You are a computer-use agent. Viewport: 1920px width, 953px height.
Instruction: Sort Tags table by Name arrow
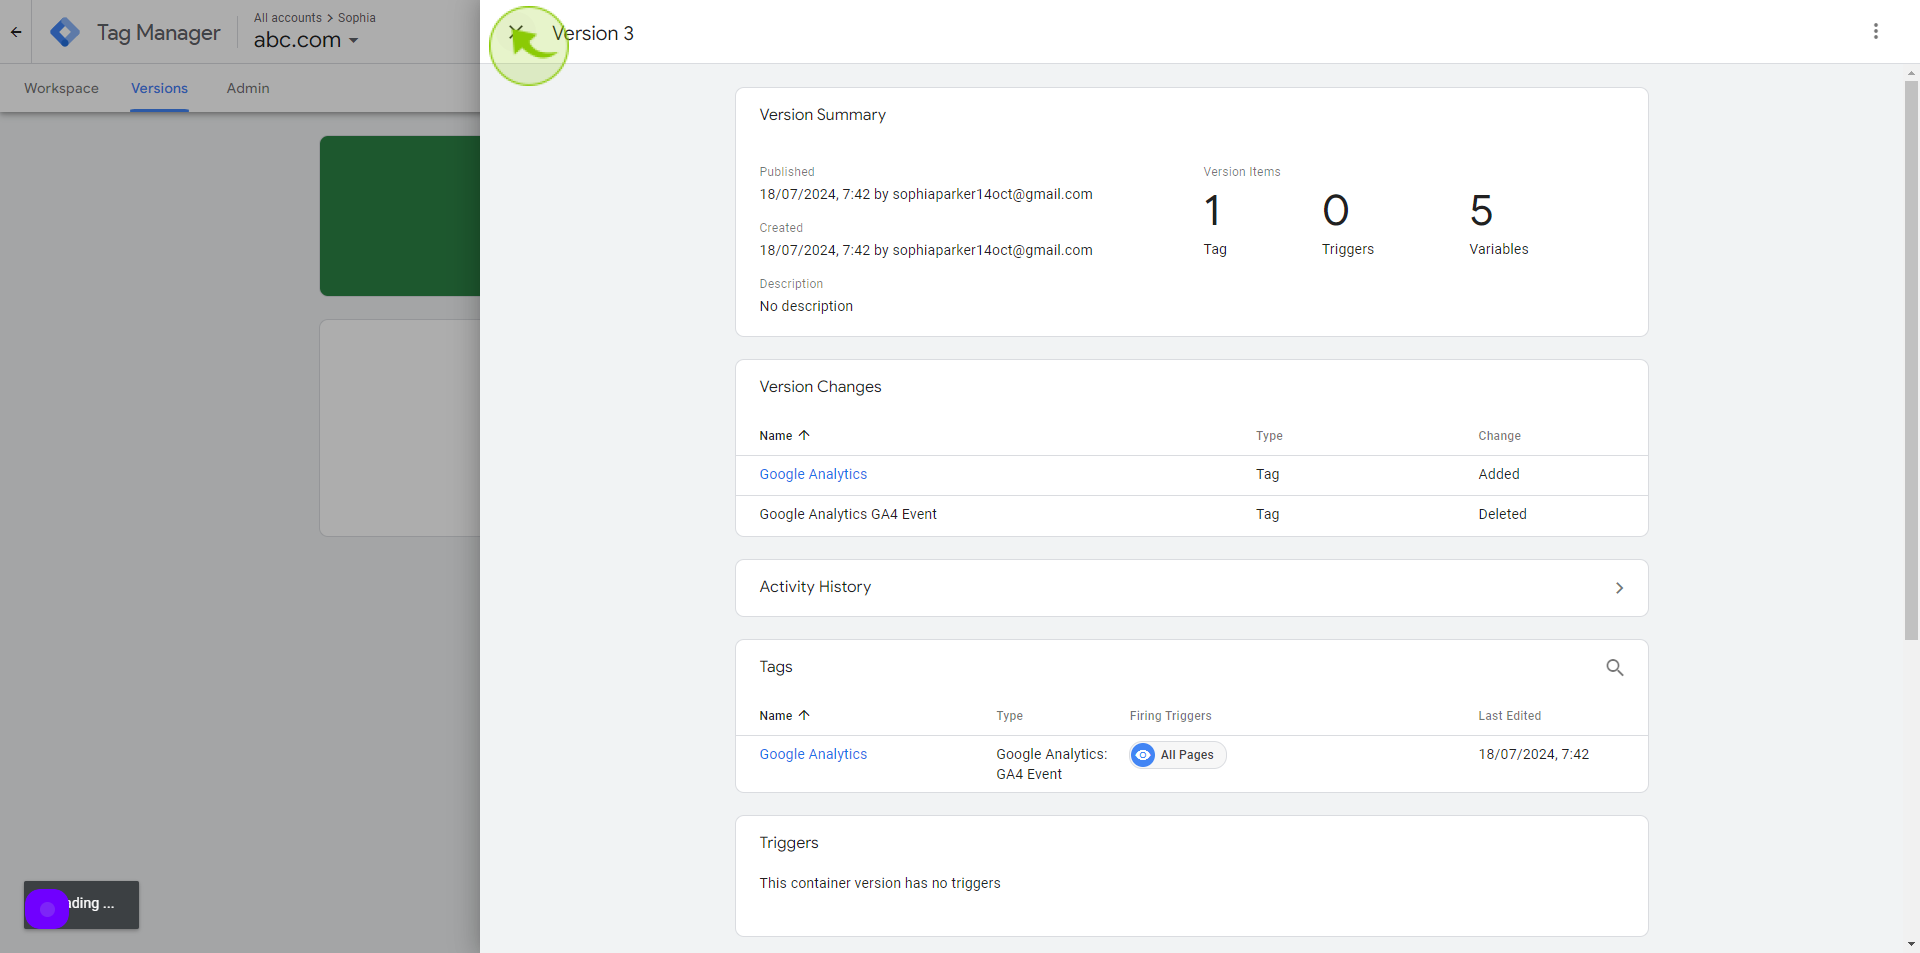click(x=804, y=715)
